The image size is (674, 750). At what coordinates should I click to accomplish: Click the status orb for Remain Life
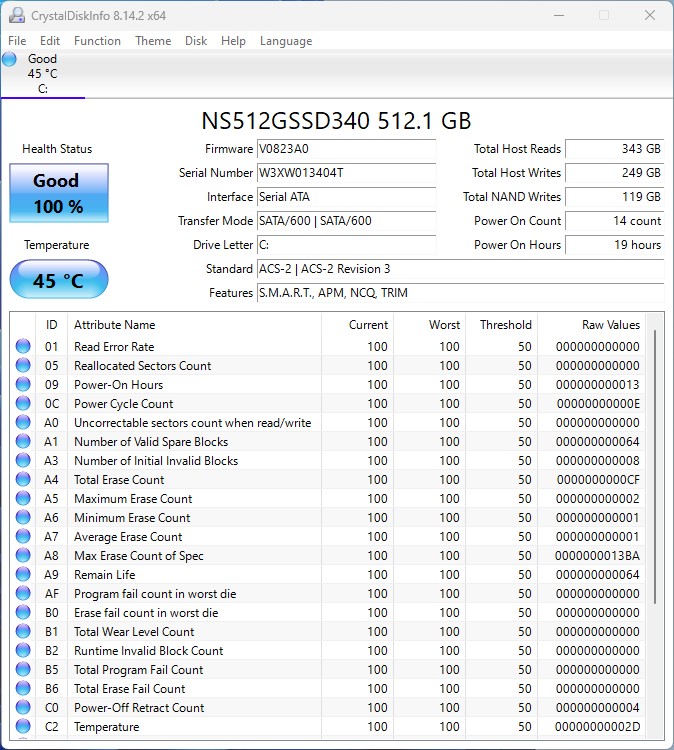pos(23,574)
